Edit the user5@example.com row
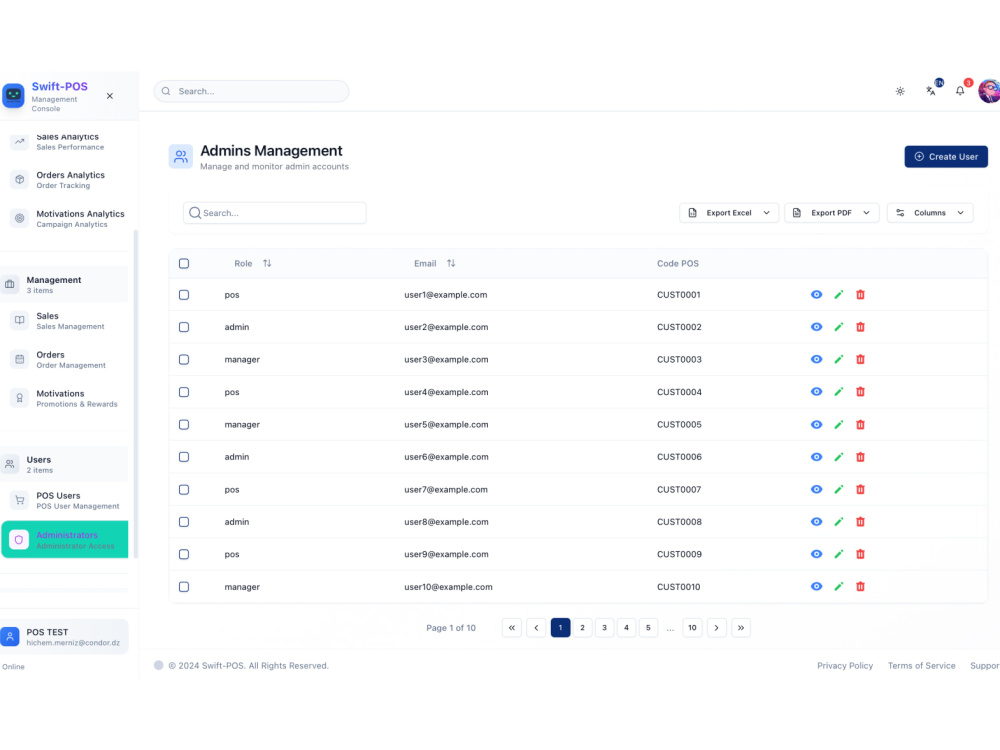Image resolution: width=1000 pixels, height=750 pixels. pos(839,425)
